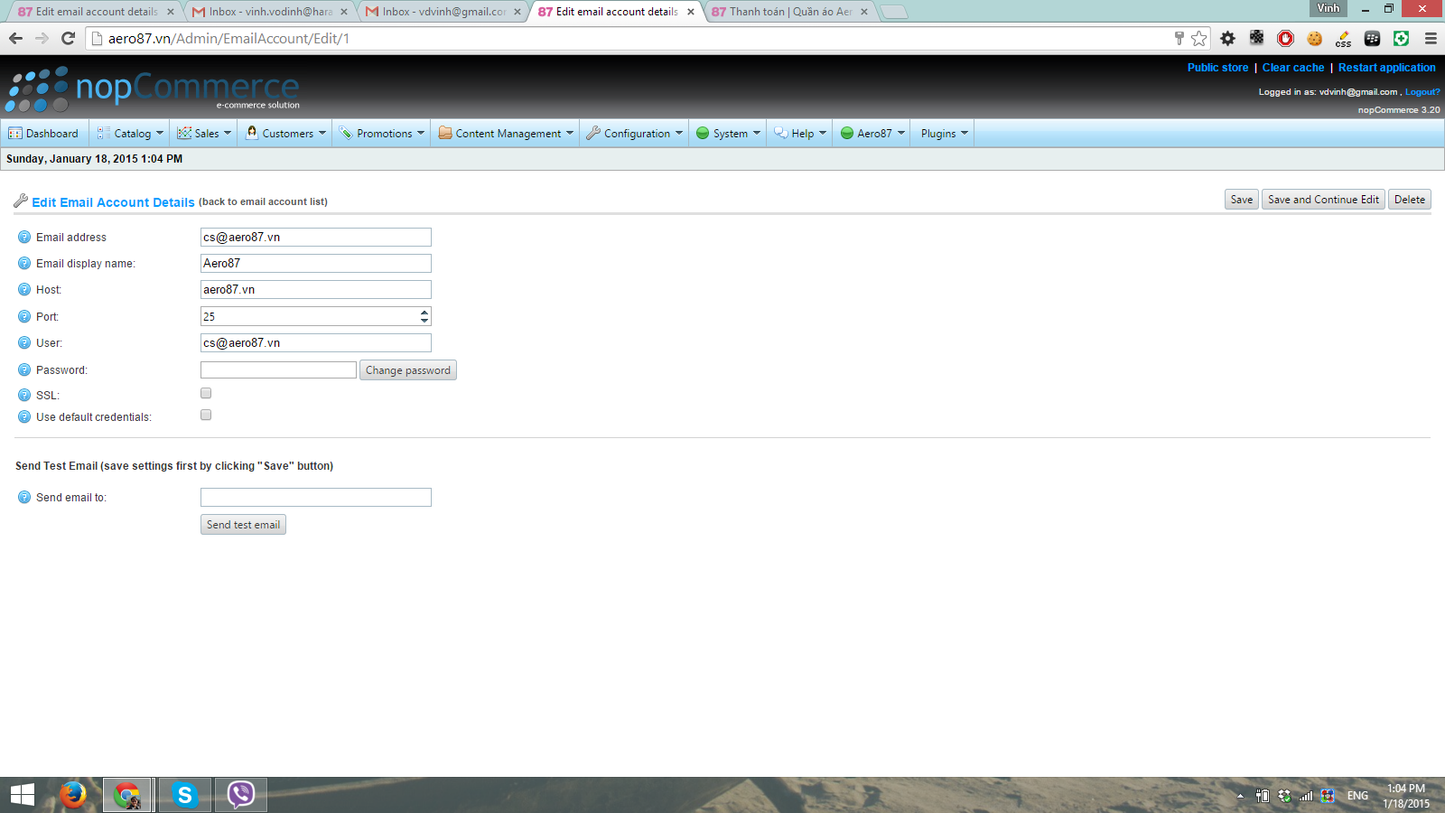Viewport: 1445px width, 813px height.
Task: Click help icon beside Password label
Action: 24,370
